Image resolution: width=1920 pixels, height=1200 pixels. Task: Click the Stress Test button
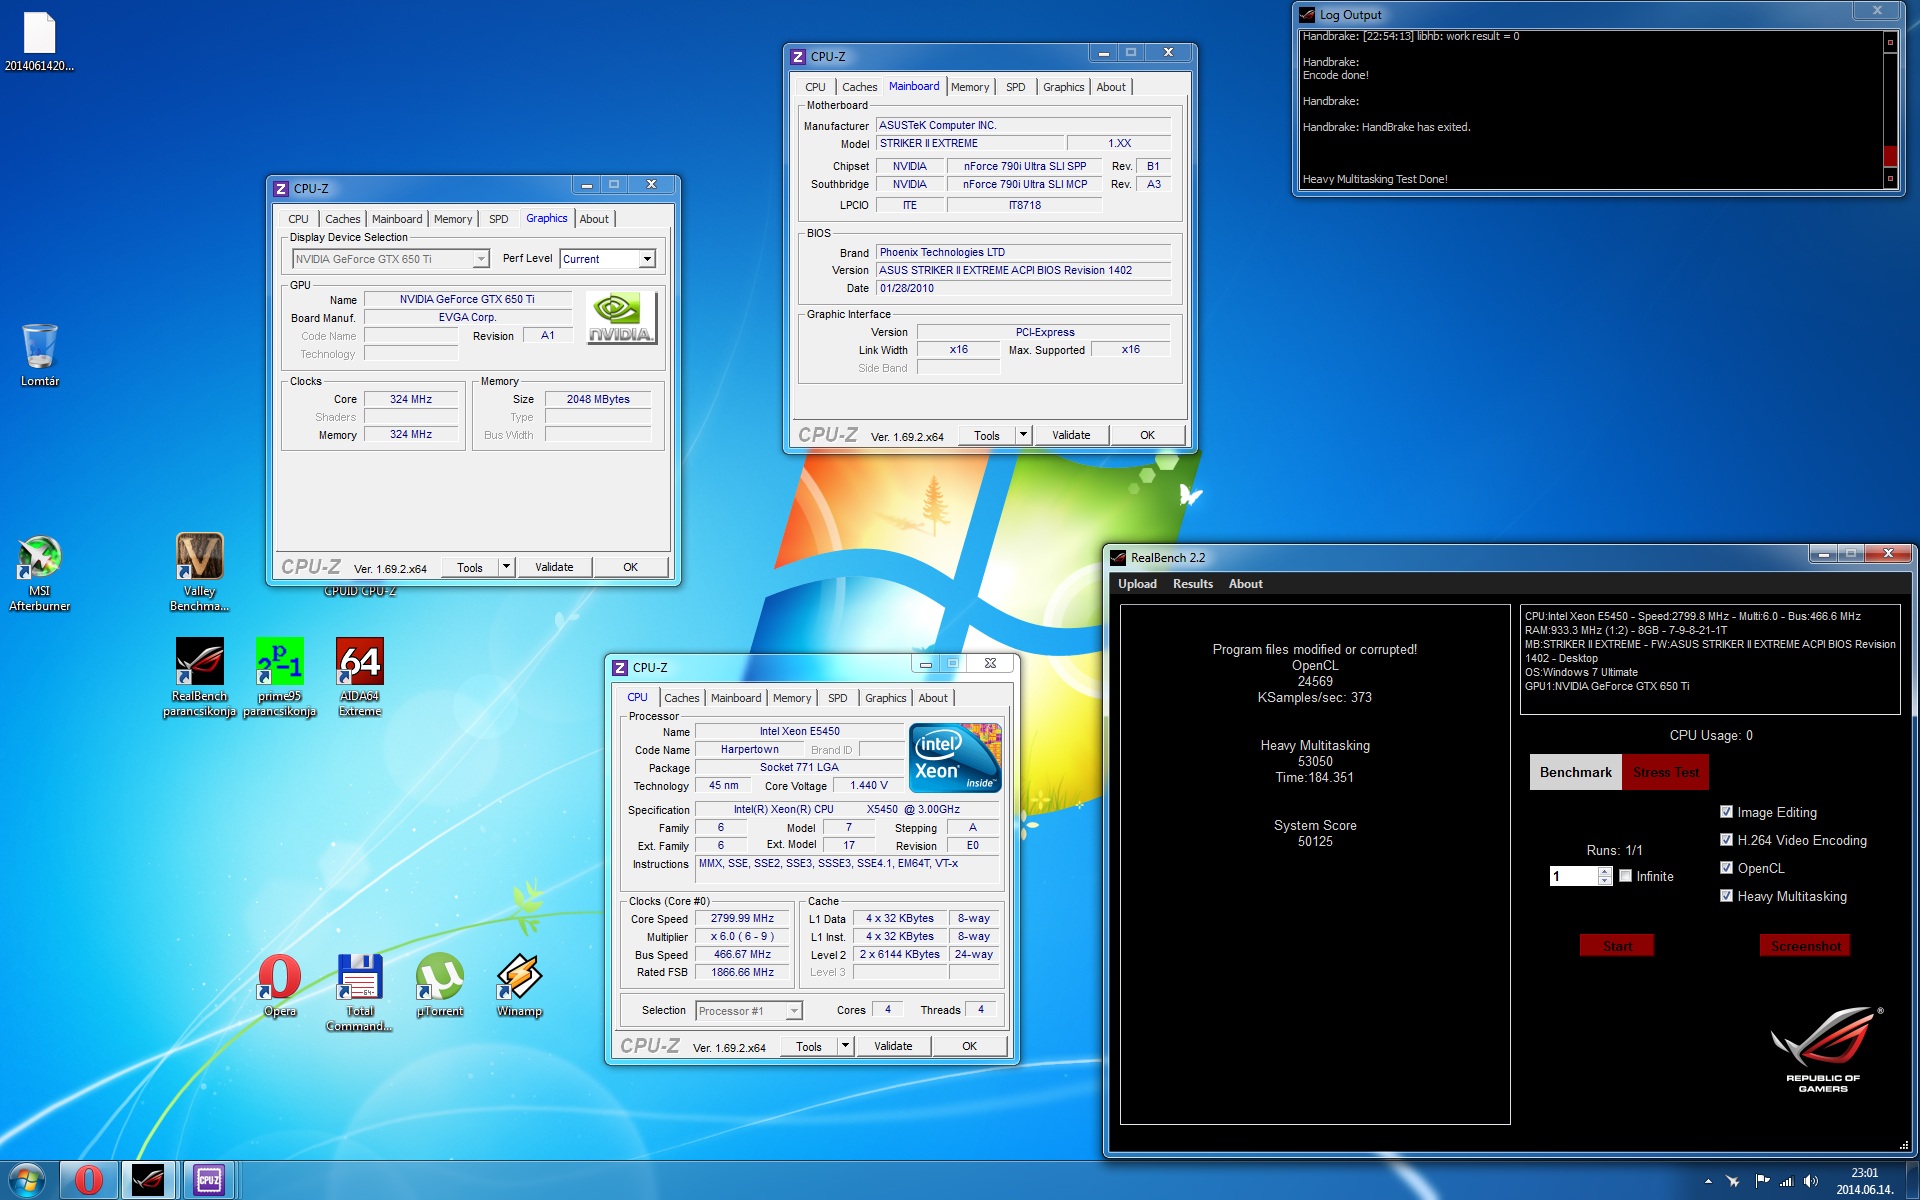coord(1666,772)
